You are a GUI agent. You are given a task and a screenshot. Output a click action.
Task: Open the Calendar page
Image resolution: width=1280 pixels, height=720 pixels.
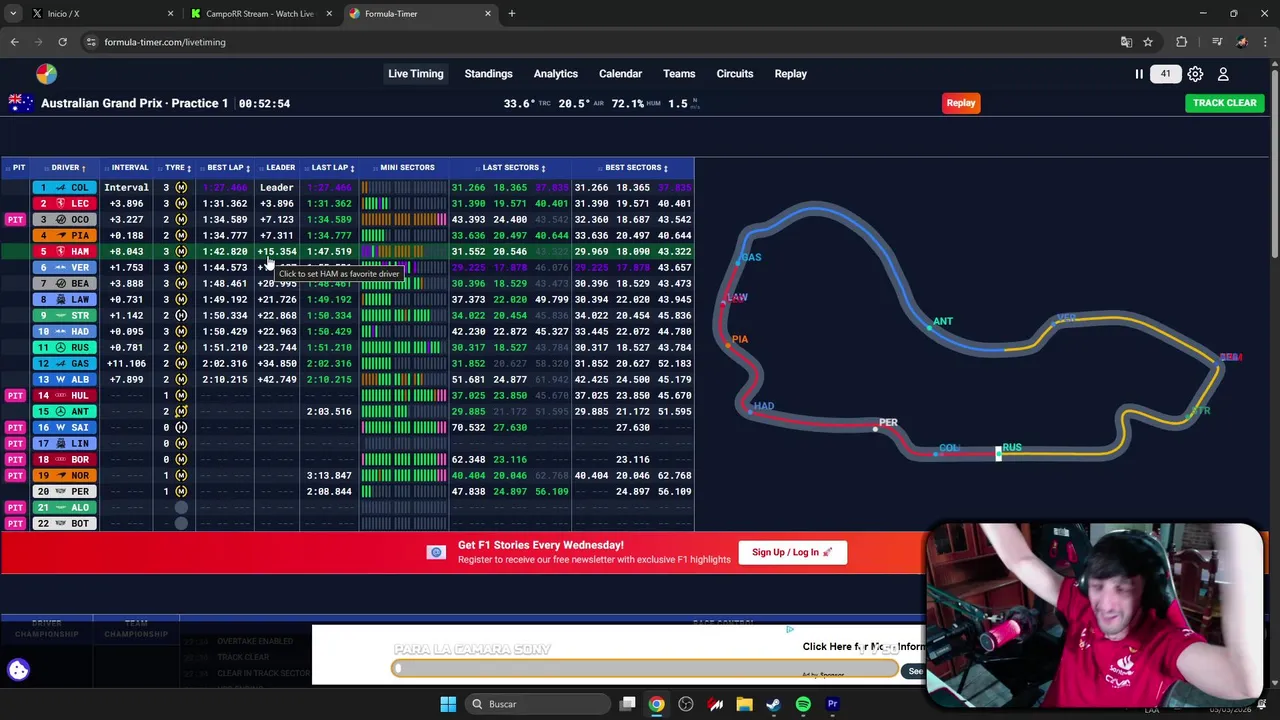pyautogui.click(x=620, y=74)
